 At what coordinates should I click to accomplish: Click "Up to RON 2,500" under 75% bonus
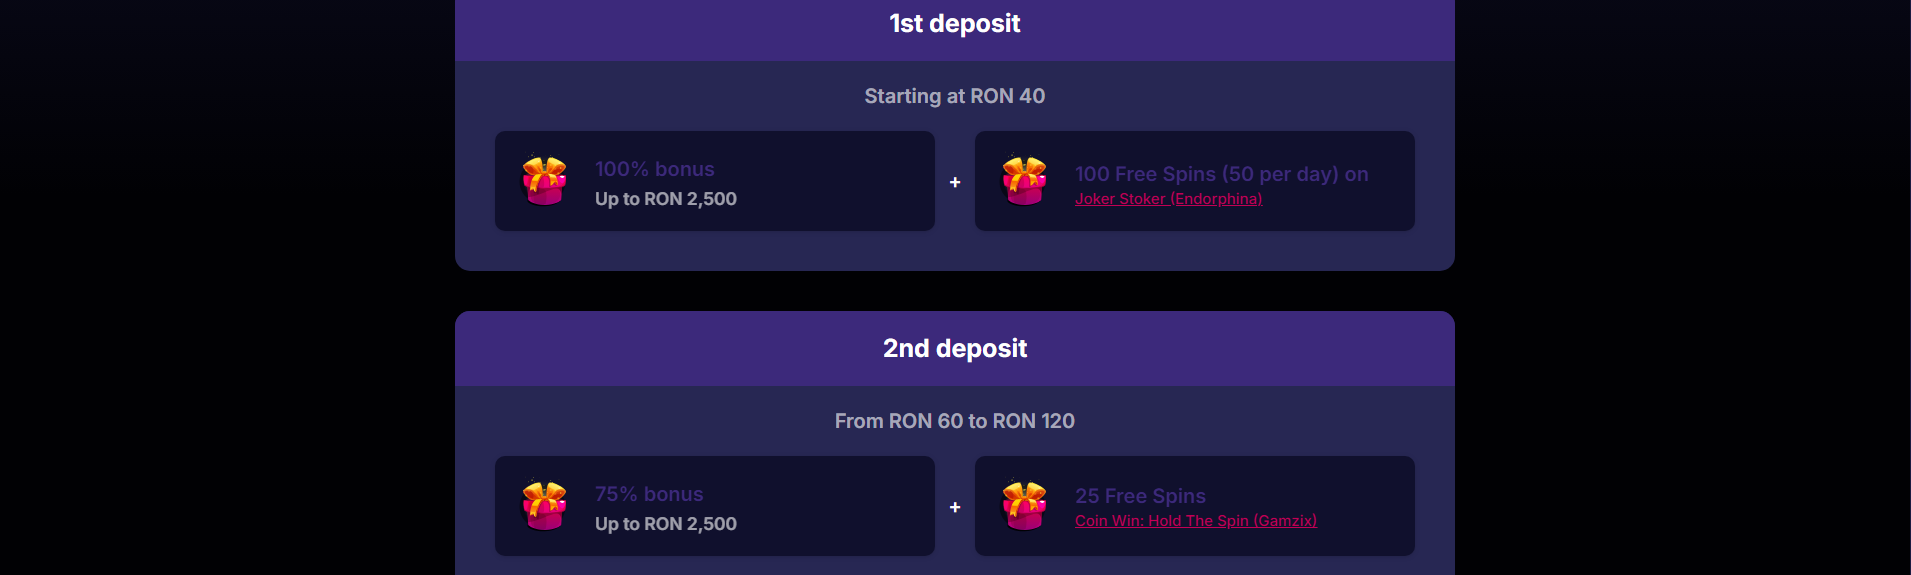pos(666,524)
